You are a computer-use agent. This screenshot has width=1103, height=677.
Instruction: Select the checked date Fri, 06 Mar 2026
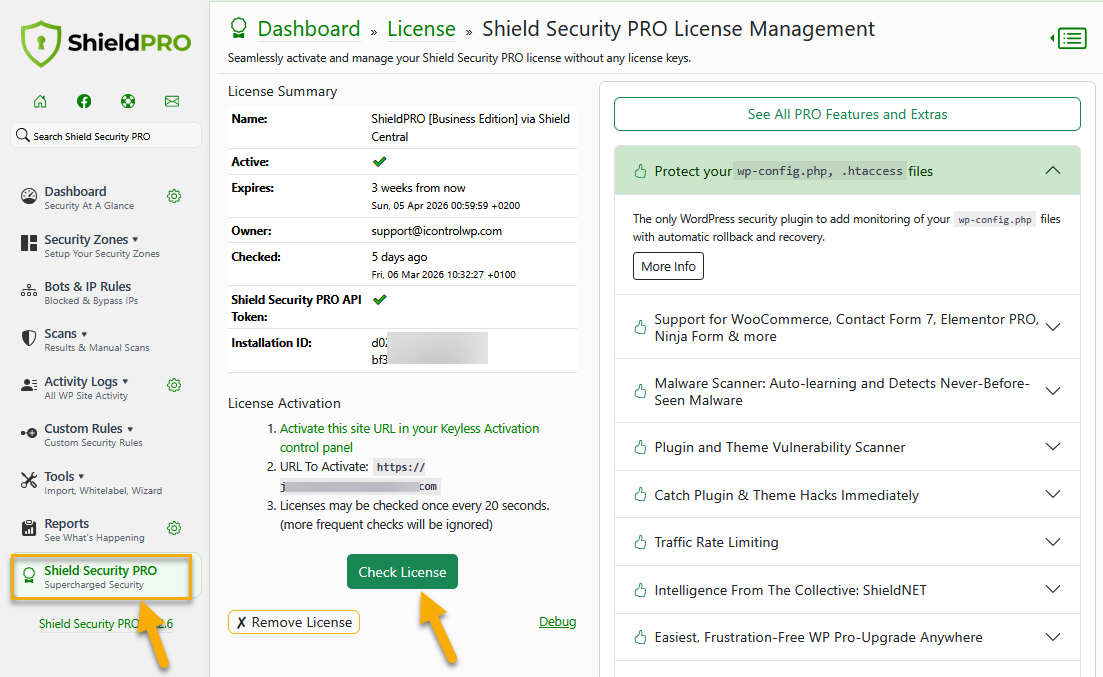coord(444,274)
